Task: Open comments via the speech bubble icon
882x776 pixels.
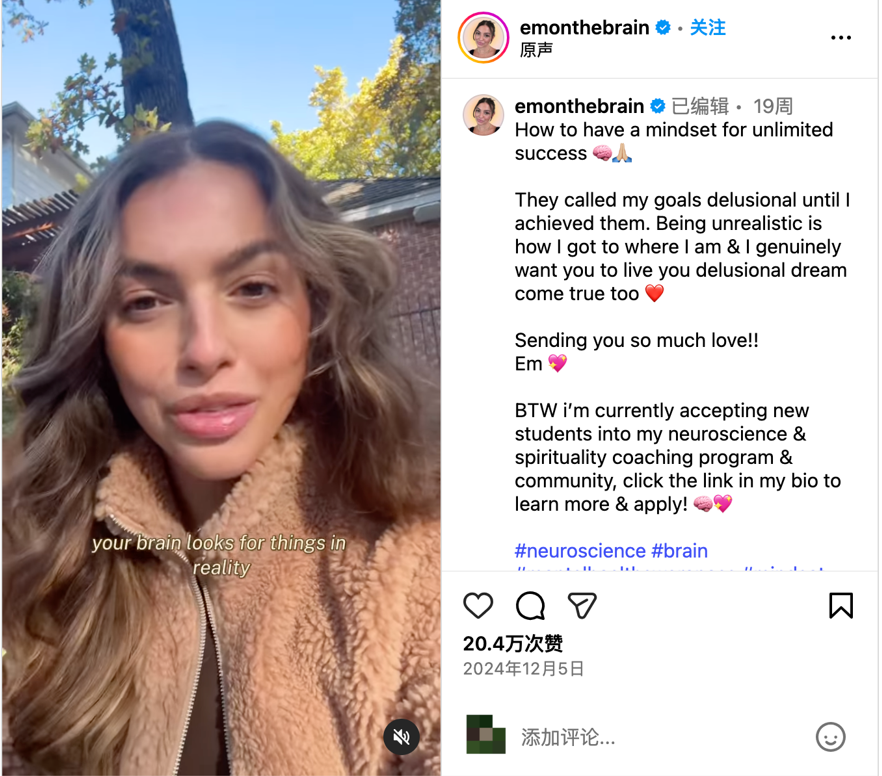Action: [530, 606]
